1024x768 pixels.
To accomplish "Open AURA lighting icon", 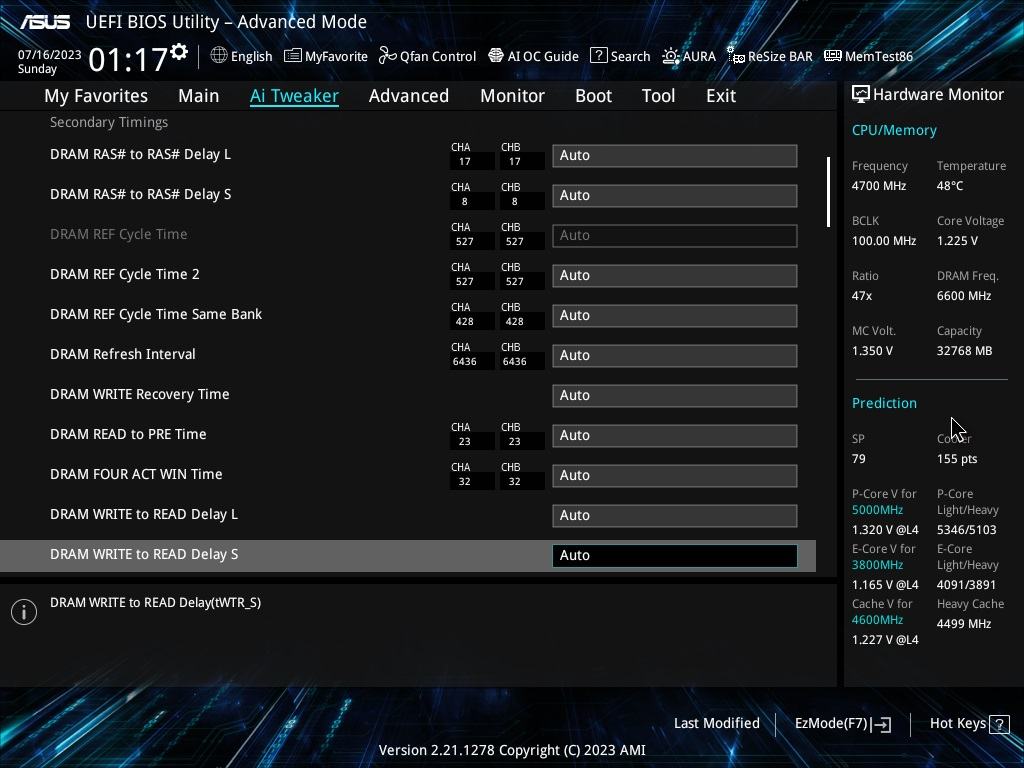I will coord(671,56).
